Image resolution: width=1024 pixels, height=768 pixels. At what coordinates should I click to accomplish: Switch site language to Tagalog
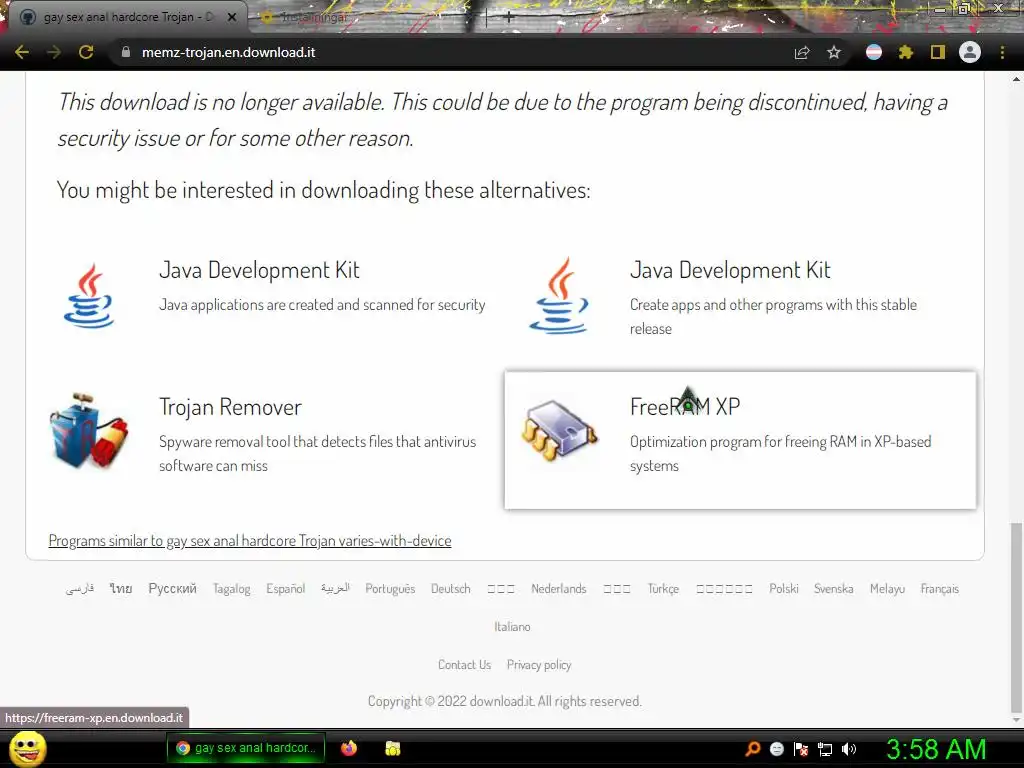click(x=232, y=588)
